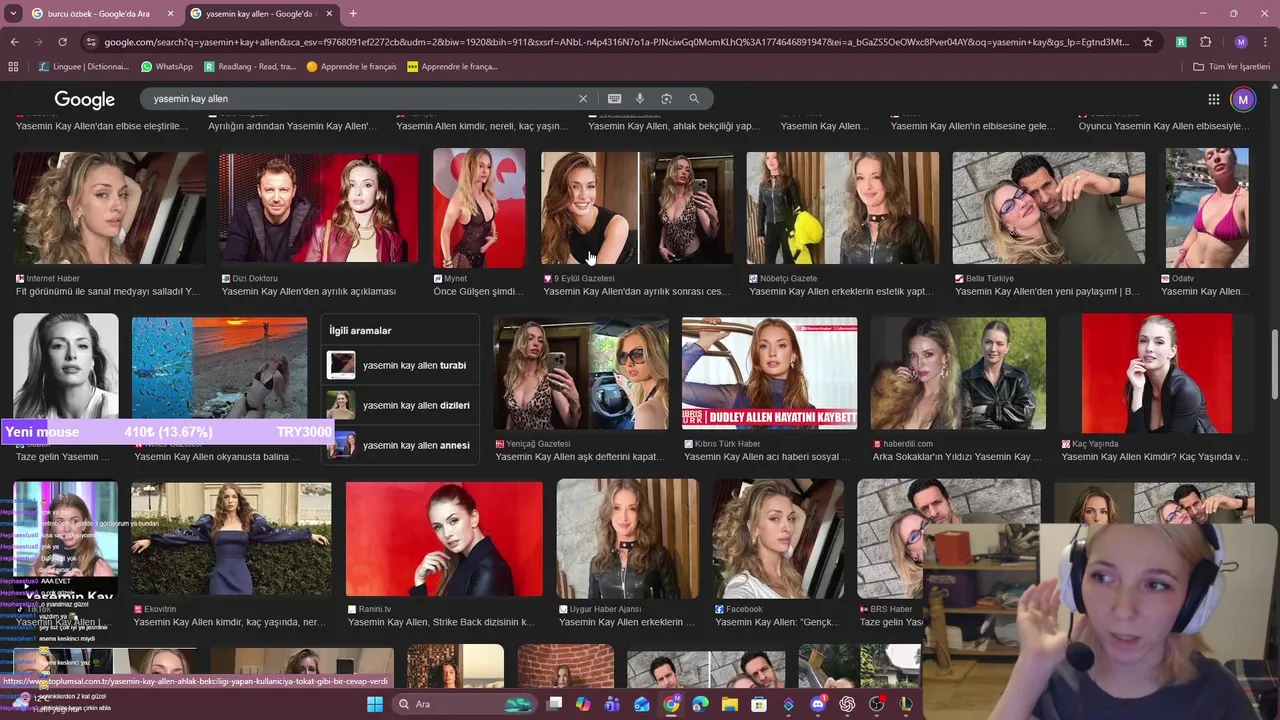Select related search "yasemin kay allen dizileri"
The height and width of the screenshot is (720, 1280).
399,405
